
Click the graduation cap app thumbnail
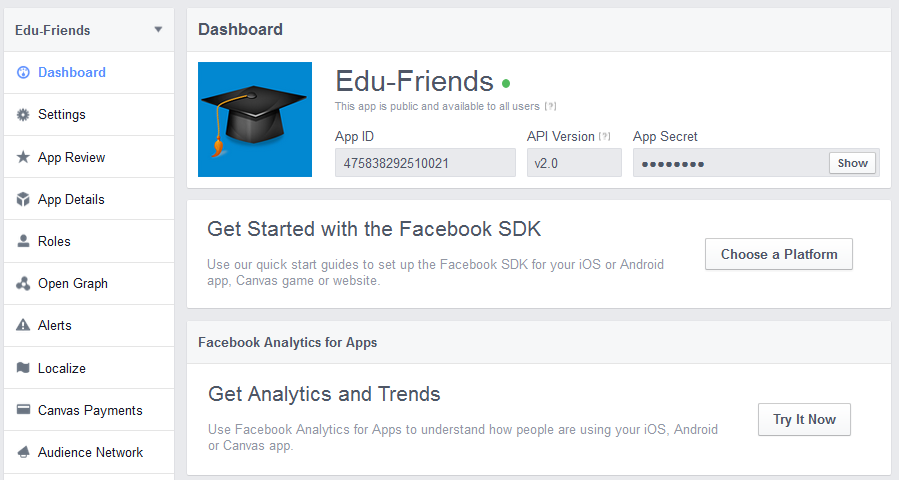(255, 119)
